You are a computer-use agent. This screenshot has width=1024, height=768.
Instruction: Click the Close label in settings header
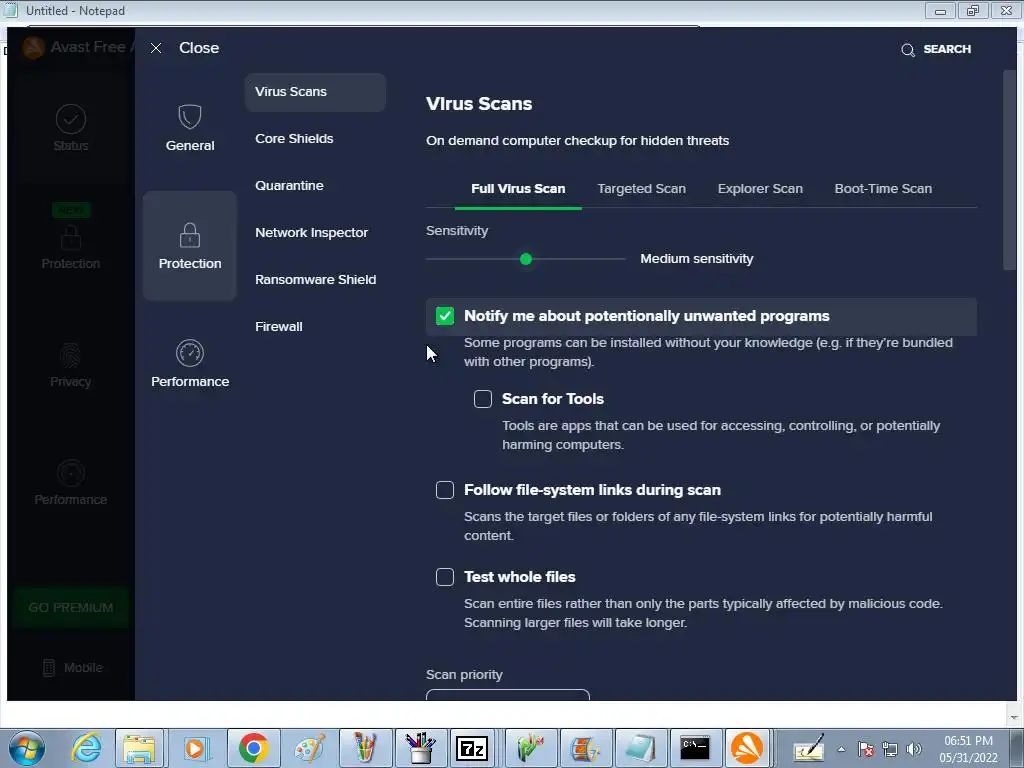tap(199, 48)
